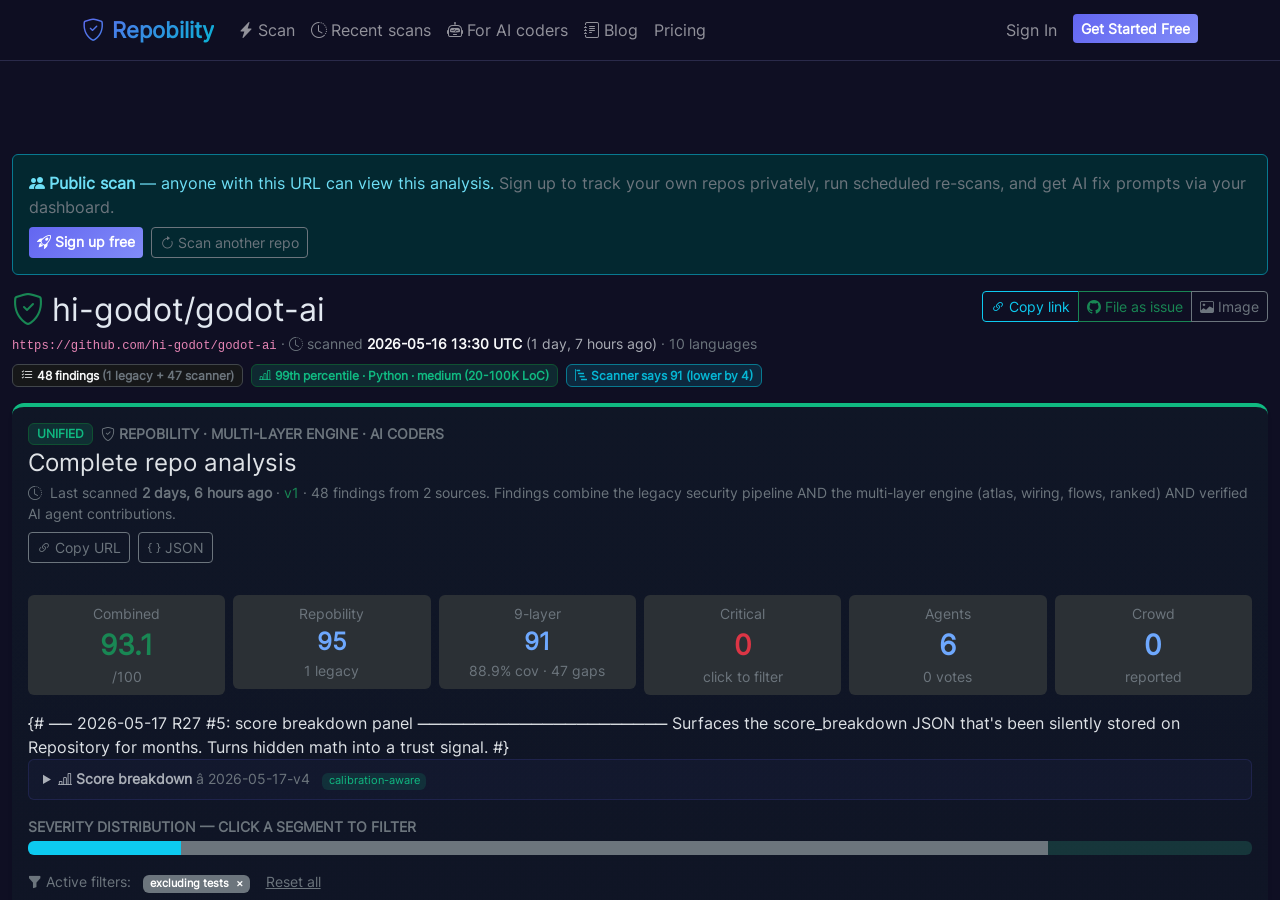Click the Repobility shield logo icon
Viewport: 1280px width, 900px height.
pos(93,30)
